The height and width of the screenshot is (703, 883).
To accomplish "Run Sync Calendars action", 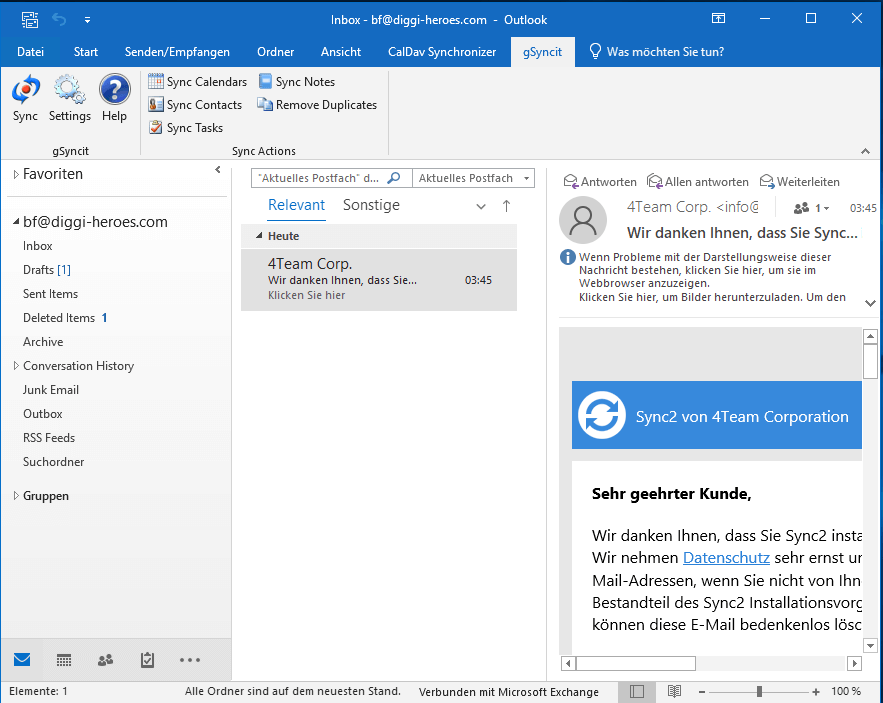I will pyautogui.click(x=198, y=82).
